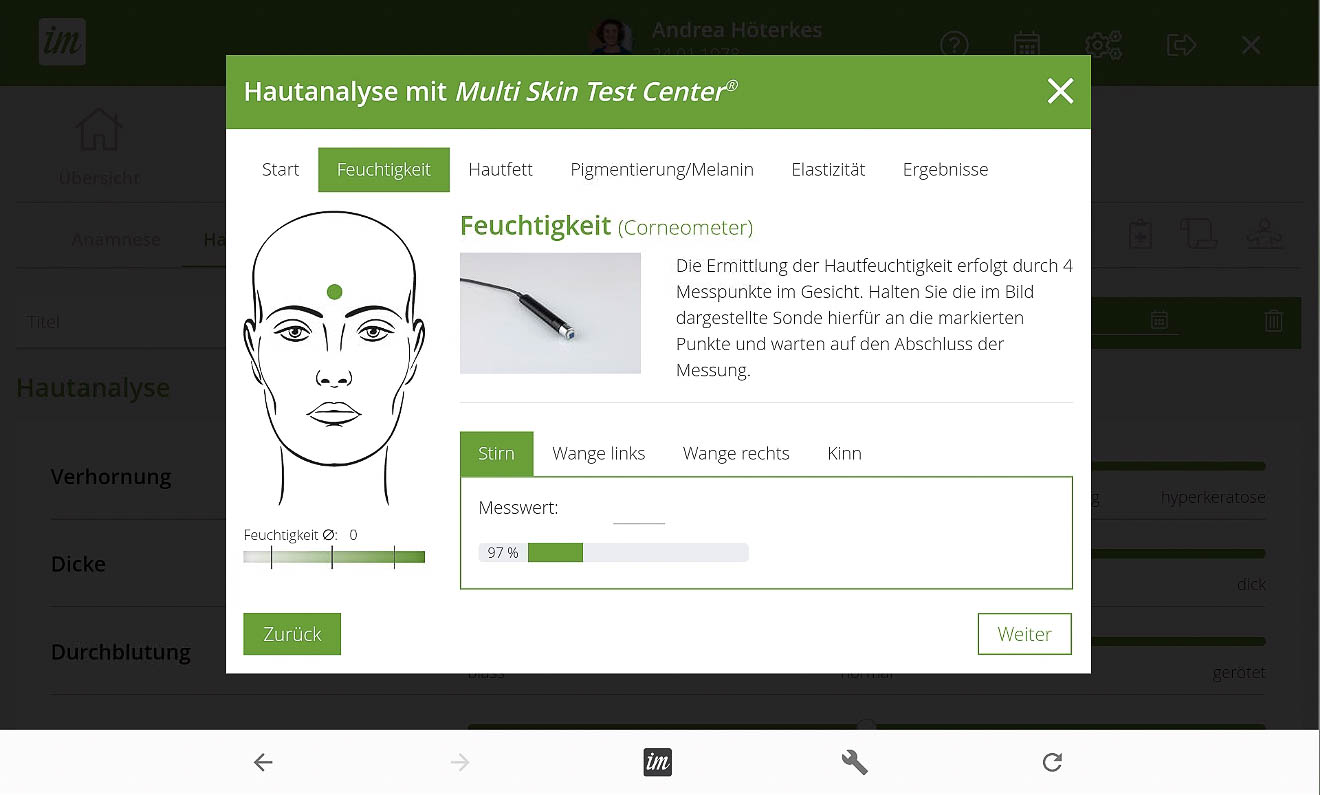The height and width of the screenshot is (795, 1320).
Task: Click the im logo in top bar
Action: 62,43
